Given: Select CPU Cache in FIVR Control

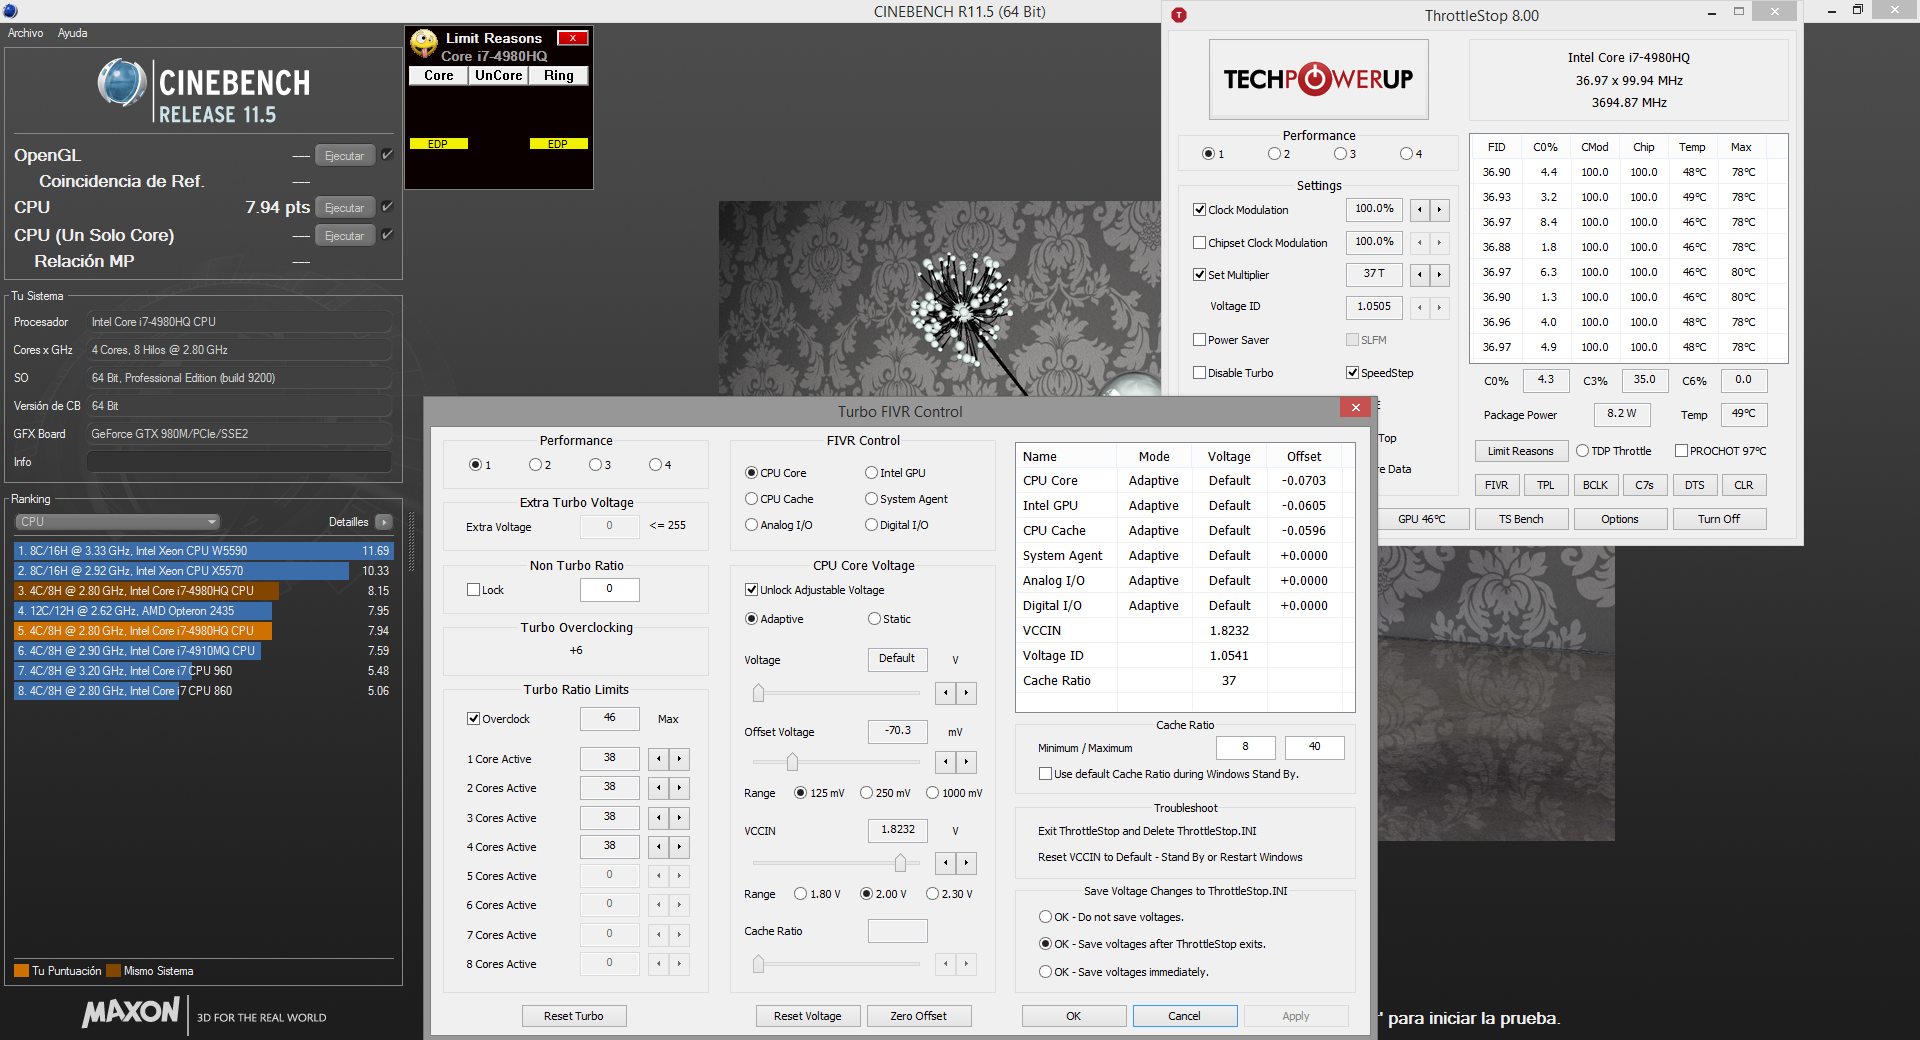Looking at the screenshot, I should [x=751, y=499].
